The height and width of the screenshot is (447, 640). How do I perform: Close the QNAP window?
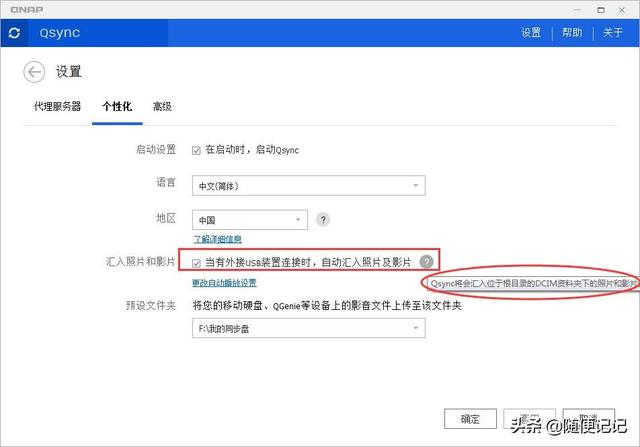click(622, 10)
